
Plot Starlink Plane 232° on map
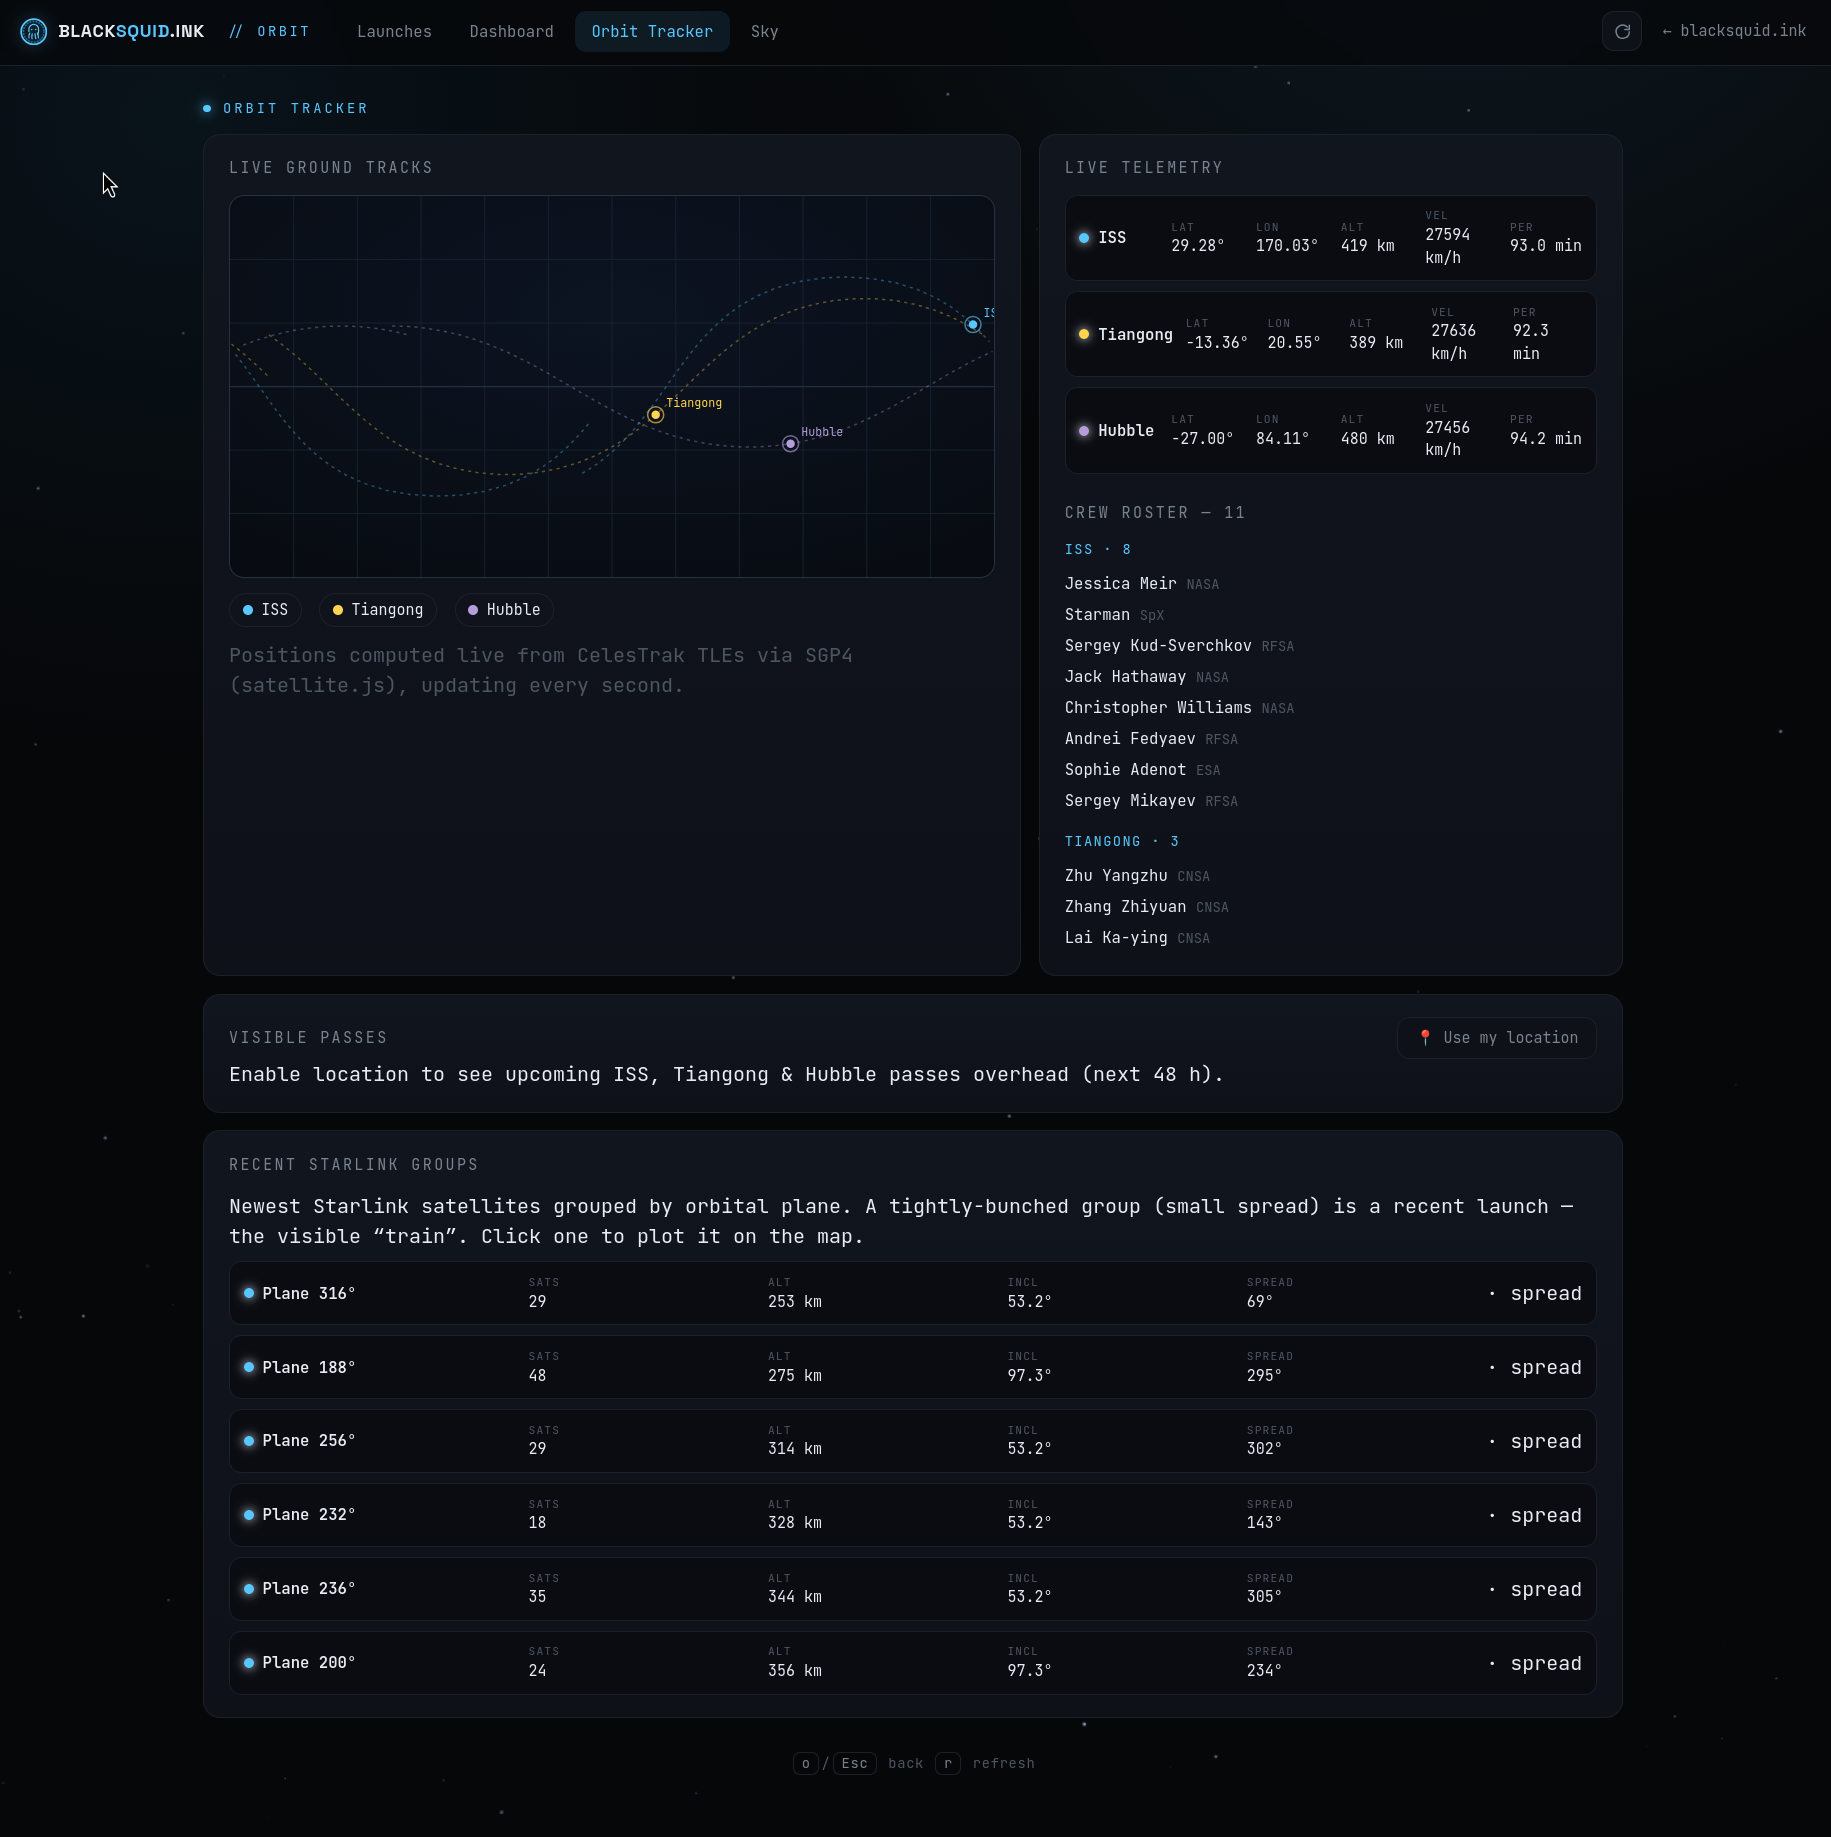912,1515
